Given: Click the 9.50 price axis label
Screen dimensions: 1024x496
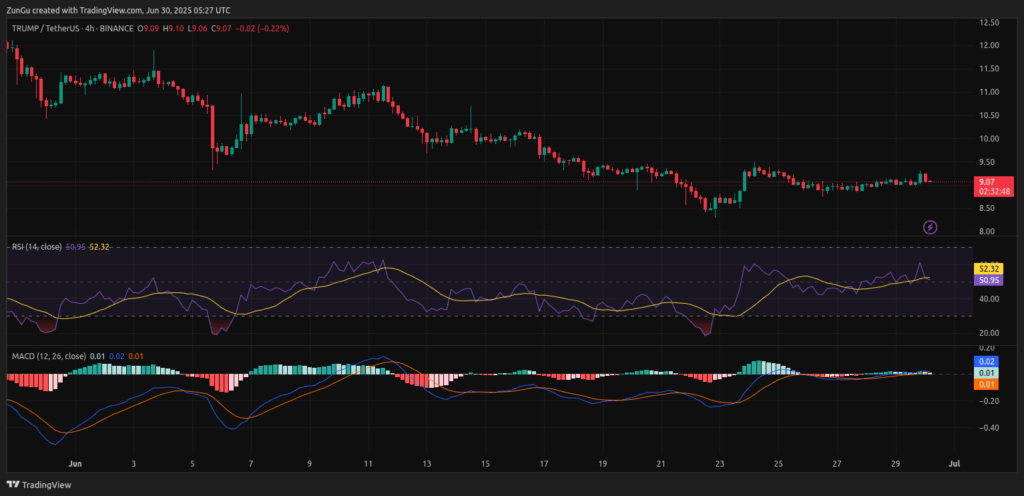Looking at the screenshot, I should 989,162.
